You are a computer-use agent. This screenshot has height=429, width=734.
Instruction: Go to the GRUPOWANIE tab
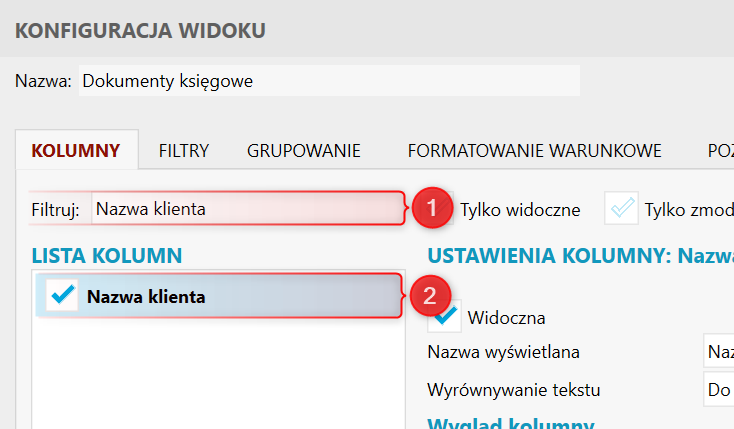pos(304,152)
